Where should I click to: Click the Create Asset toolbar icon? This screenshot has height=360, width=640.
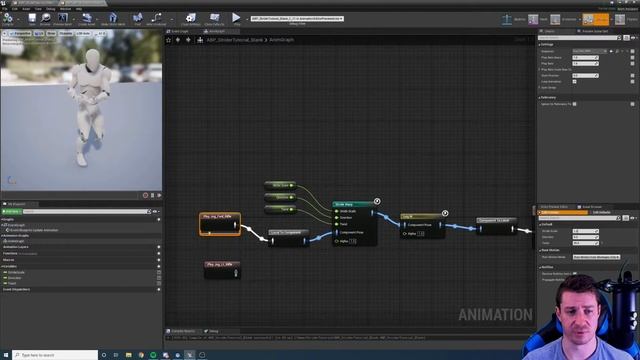click(x=87, y=18)
